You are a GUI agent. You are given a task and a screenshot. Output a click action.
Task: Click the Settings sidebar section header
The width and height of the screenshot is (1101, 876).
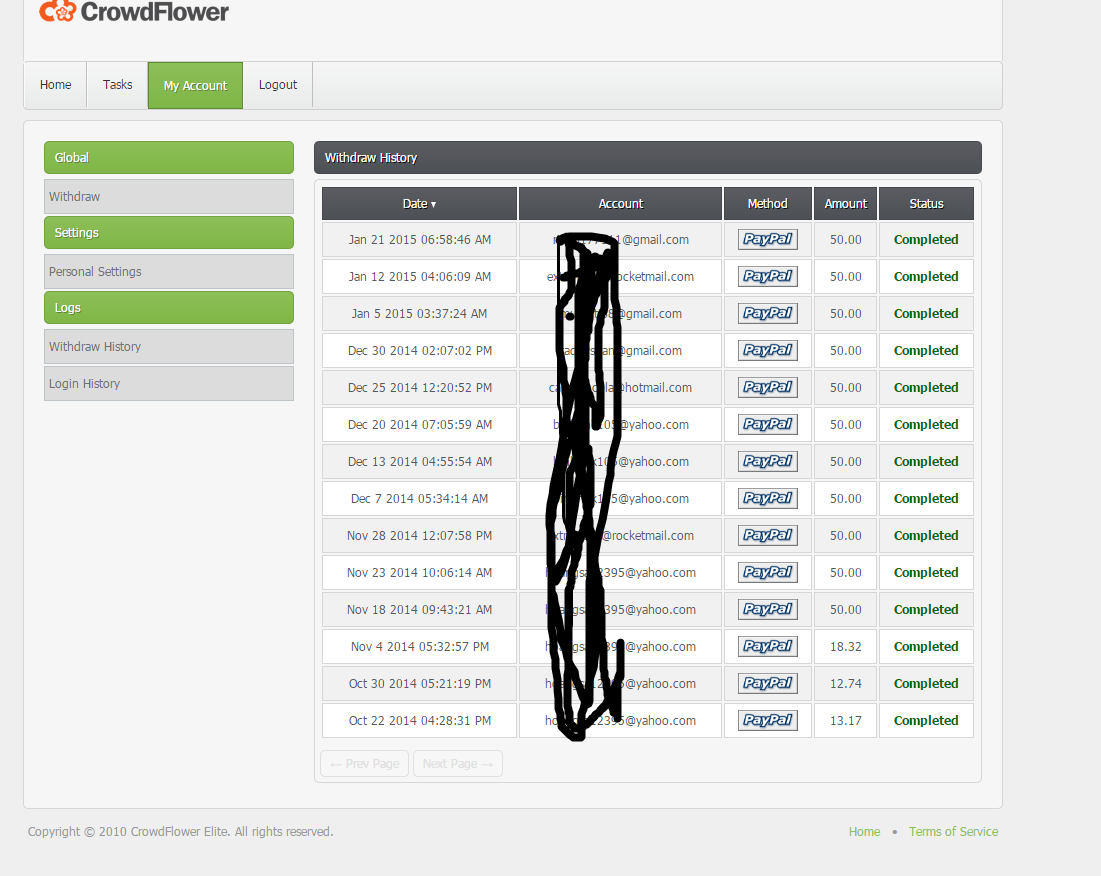[169, 232]
